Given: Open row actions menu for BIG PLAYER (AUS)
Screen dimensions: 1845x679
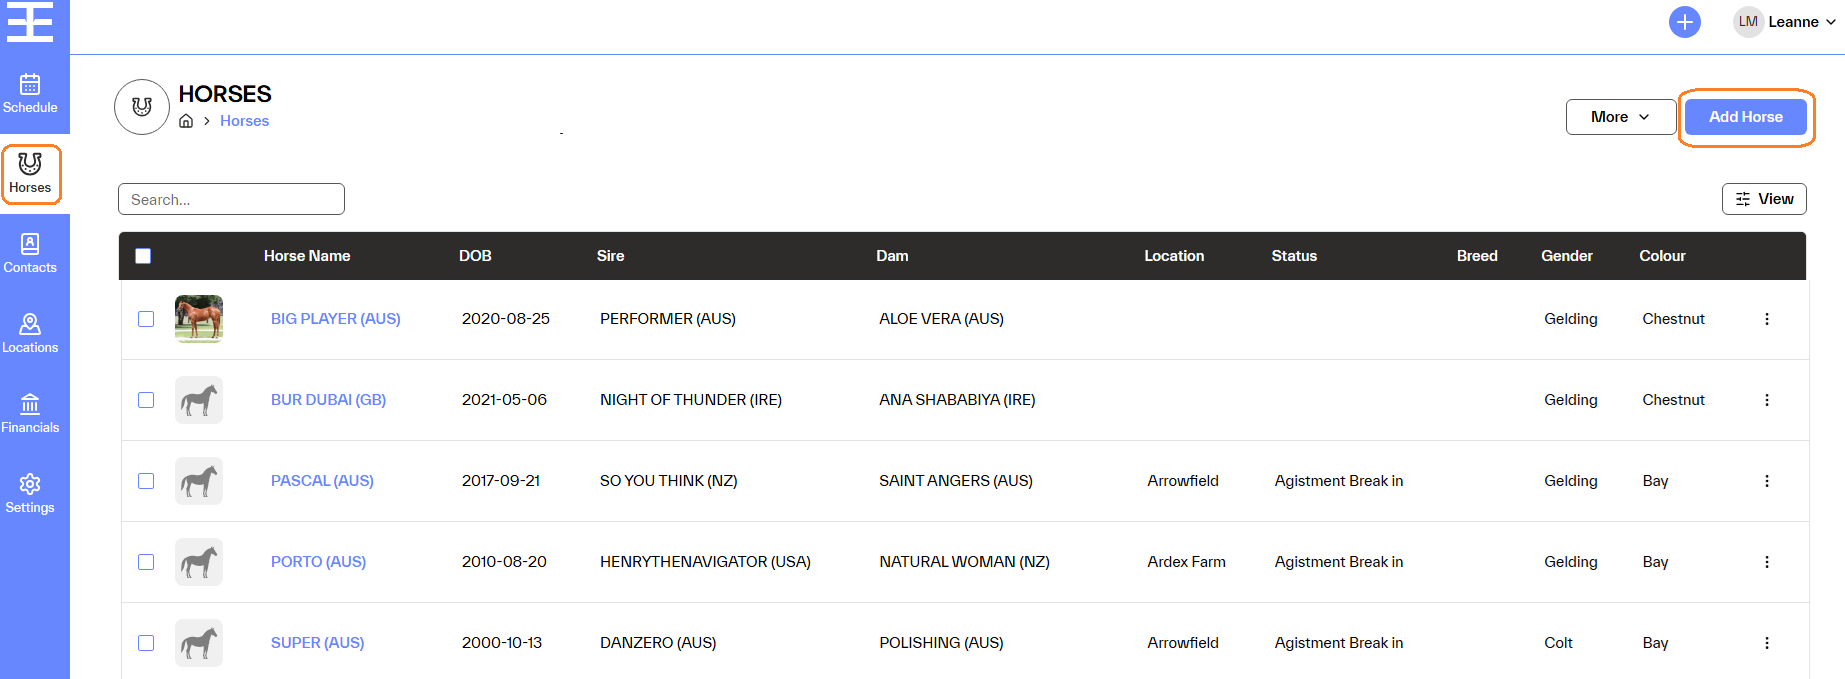Looking at the screenshot, I should (1766, 319).
